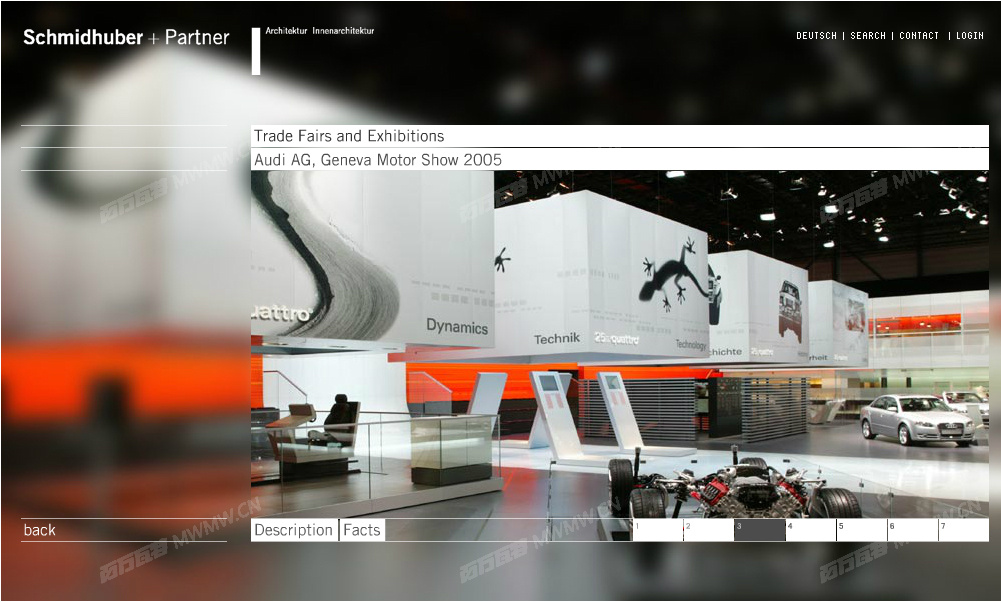Select image number 1 in pager
The width and height of the screenshot is (1001, 602).
658,530
